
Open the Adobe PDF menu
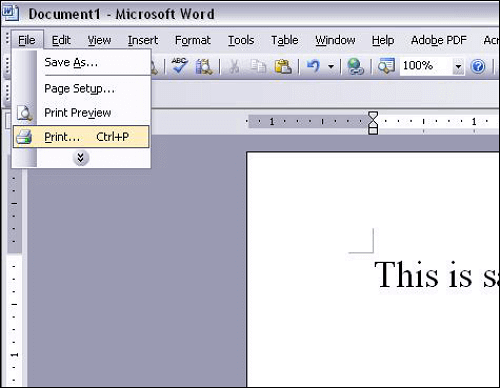point(438,40)
